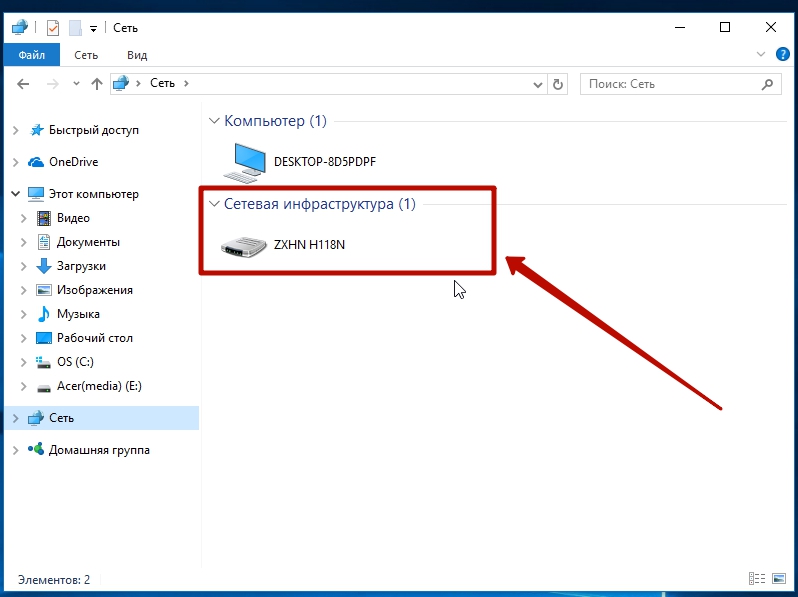Image resolution: width=798 pixels, height=597 pixels.
Task: Click the Музыка note icon
Action: click(44, 314)
